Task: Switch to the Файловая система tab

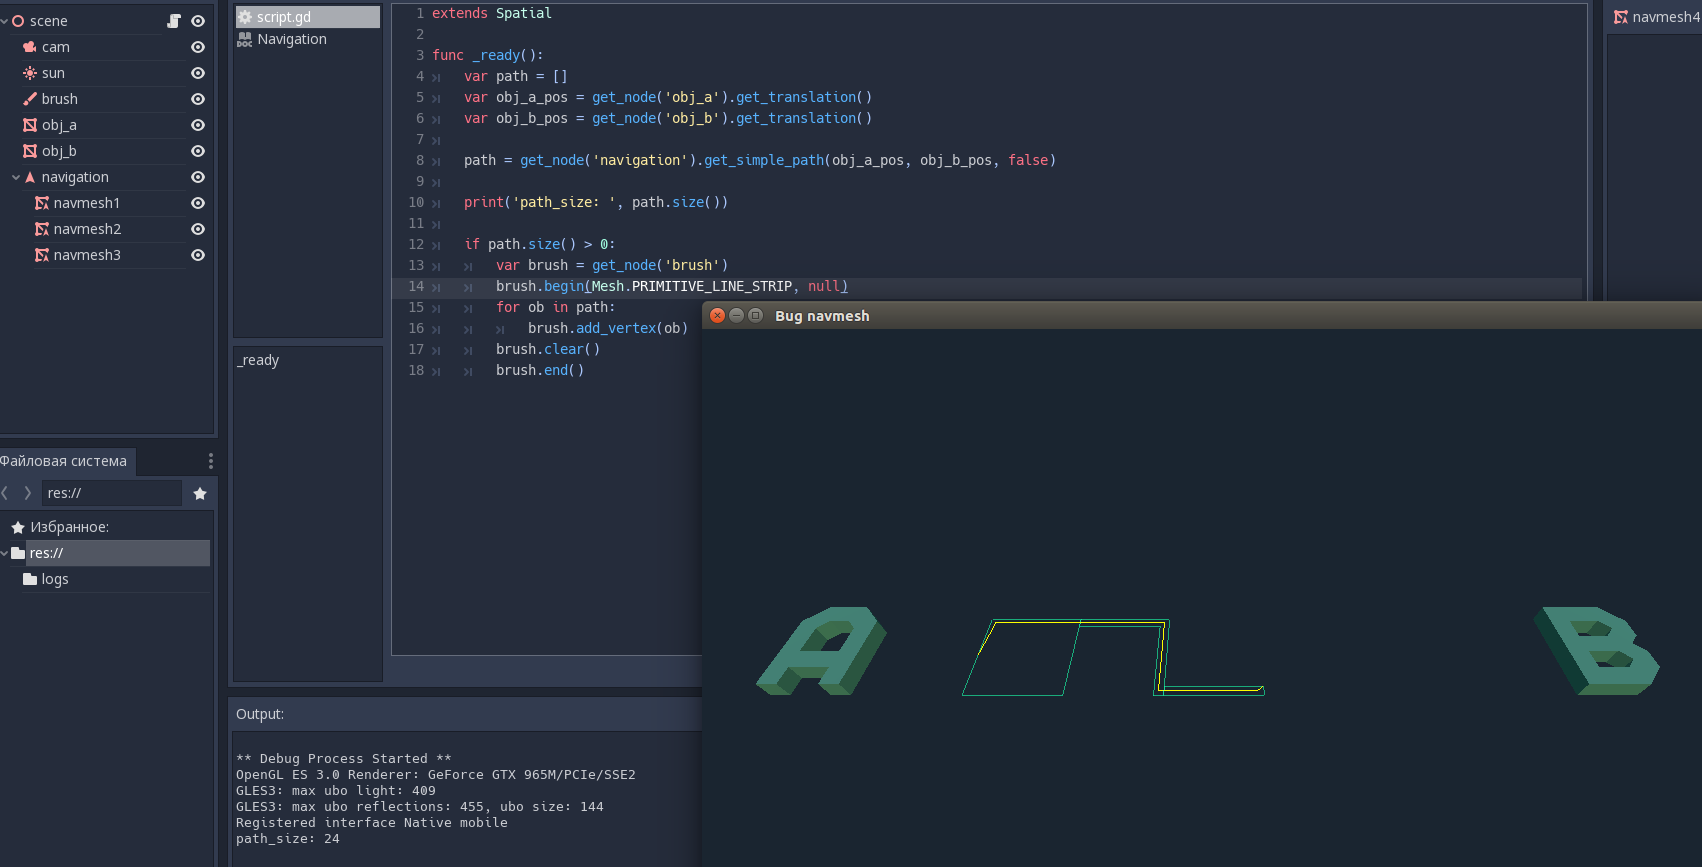Action: tap(66, 461)
